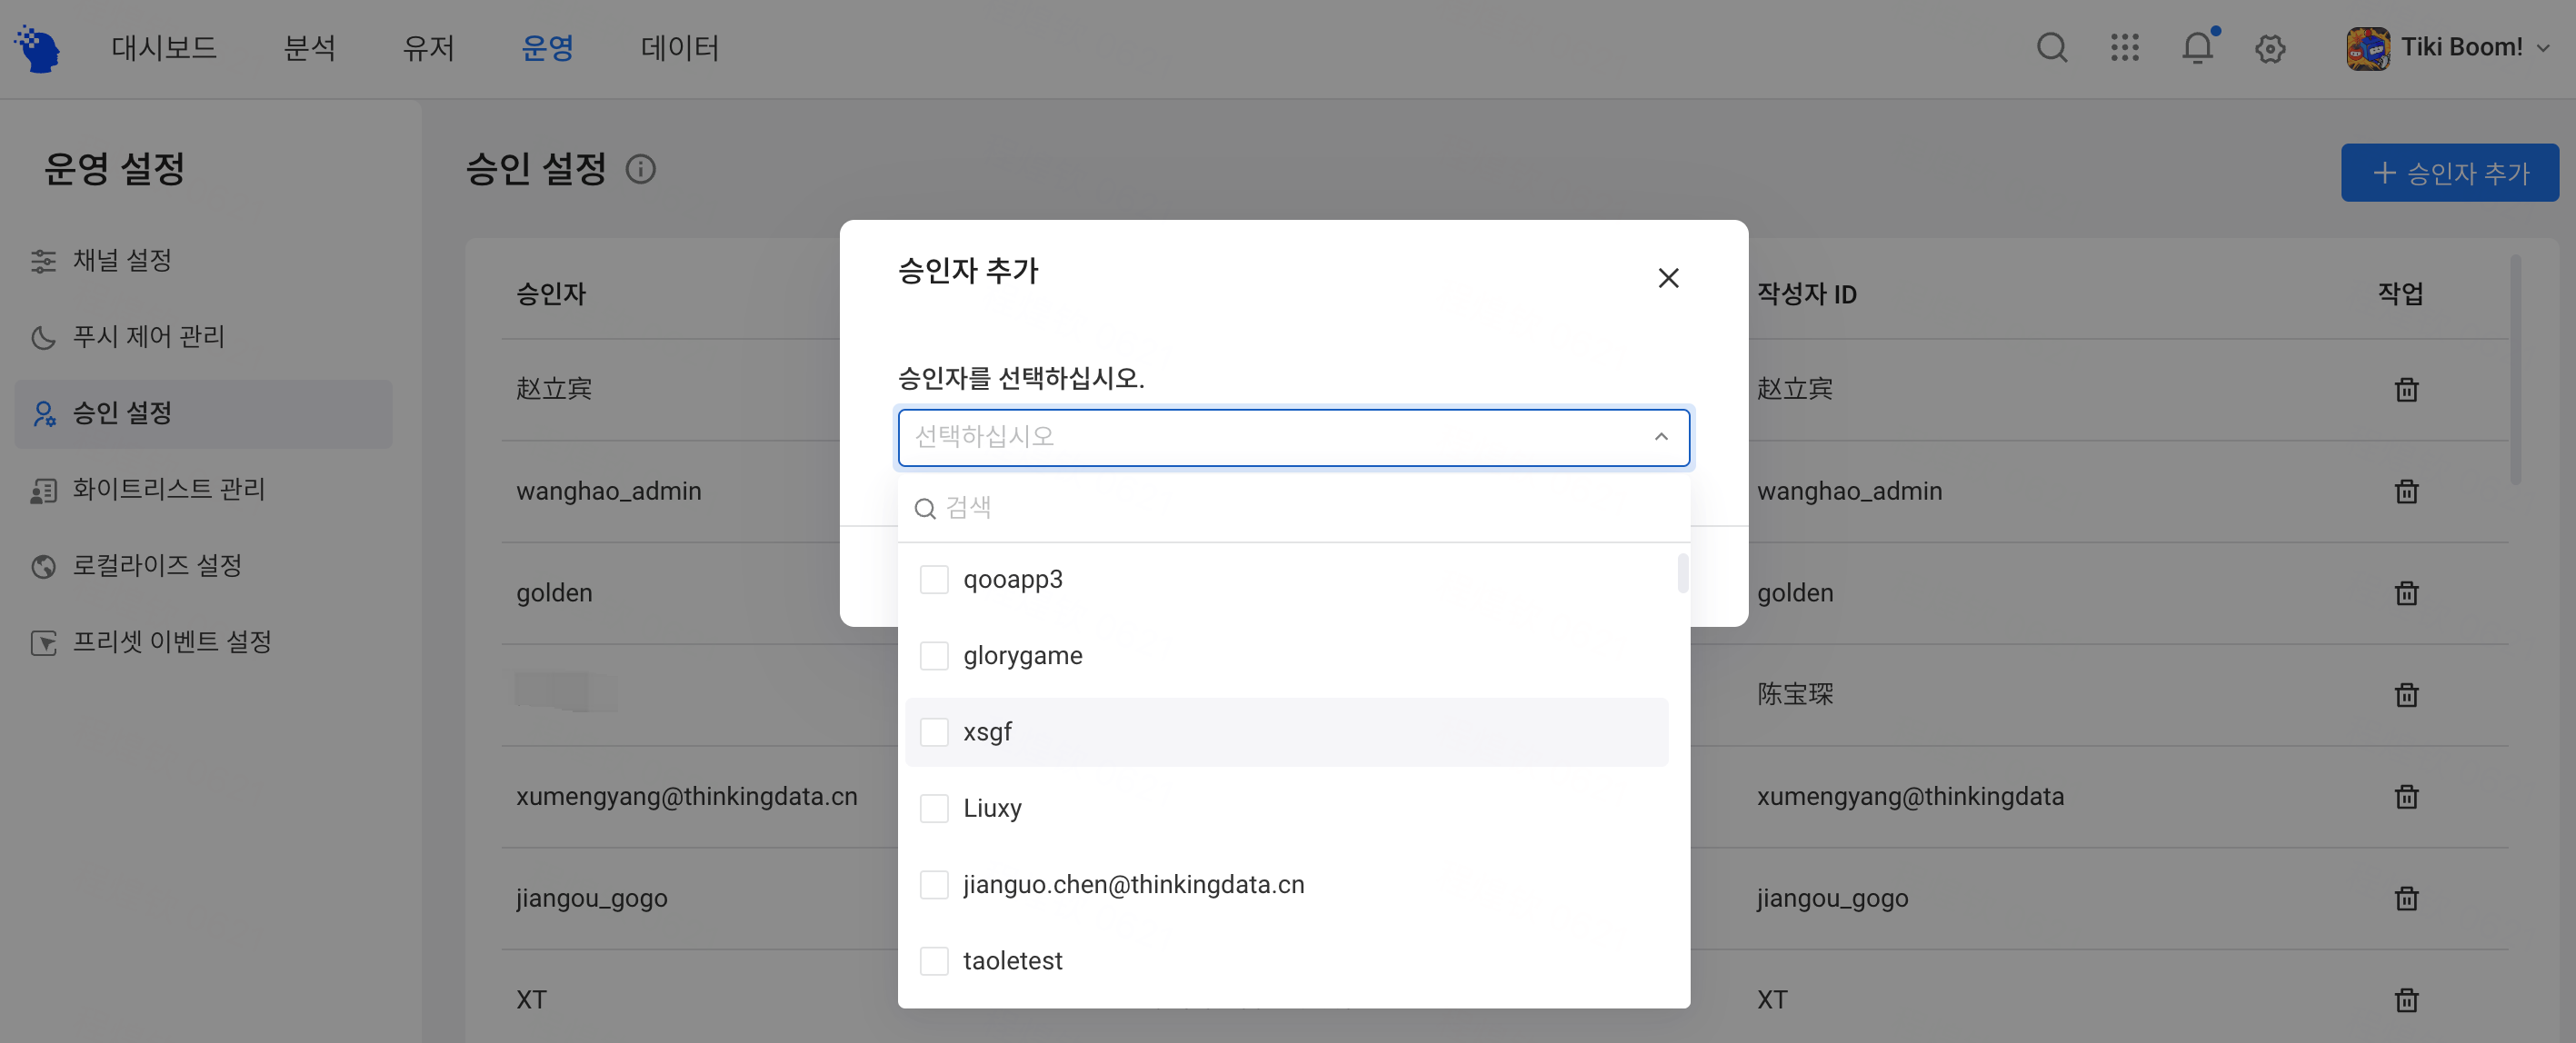Click jiangou_gogo in 승인자 column
The image size is (2576, 1043).
pyautogui.click(x=592, y=899)
